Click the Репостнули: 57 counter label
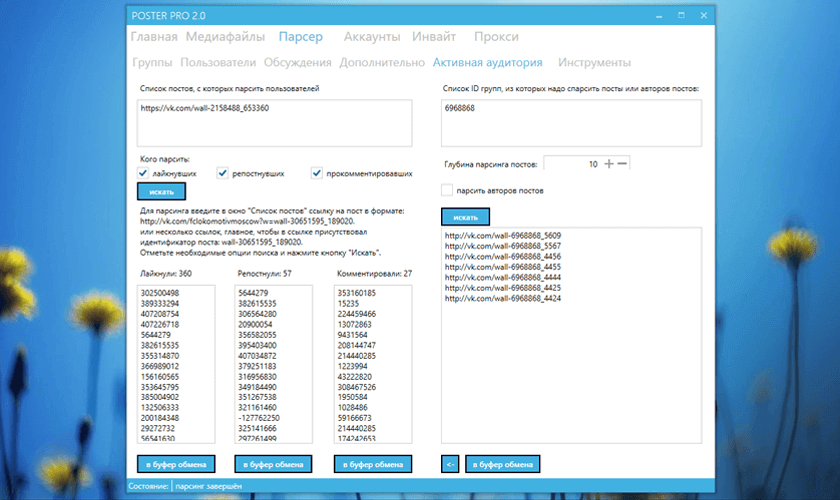The image size is (840, 500). 264,273
